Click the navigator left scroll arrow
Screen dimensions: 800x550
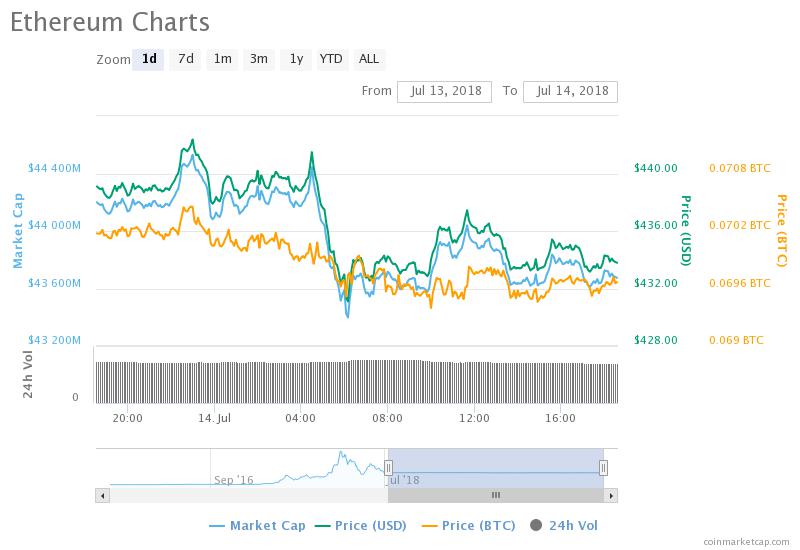pos(103,495)
